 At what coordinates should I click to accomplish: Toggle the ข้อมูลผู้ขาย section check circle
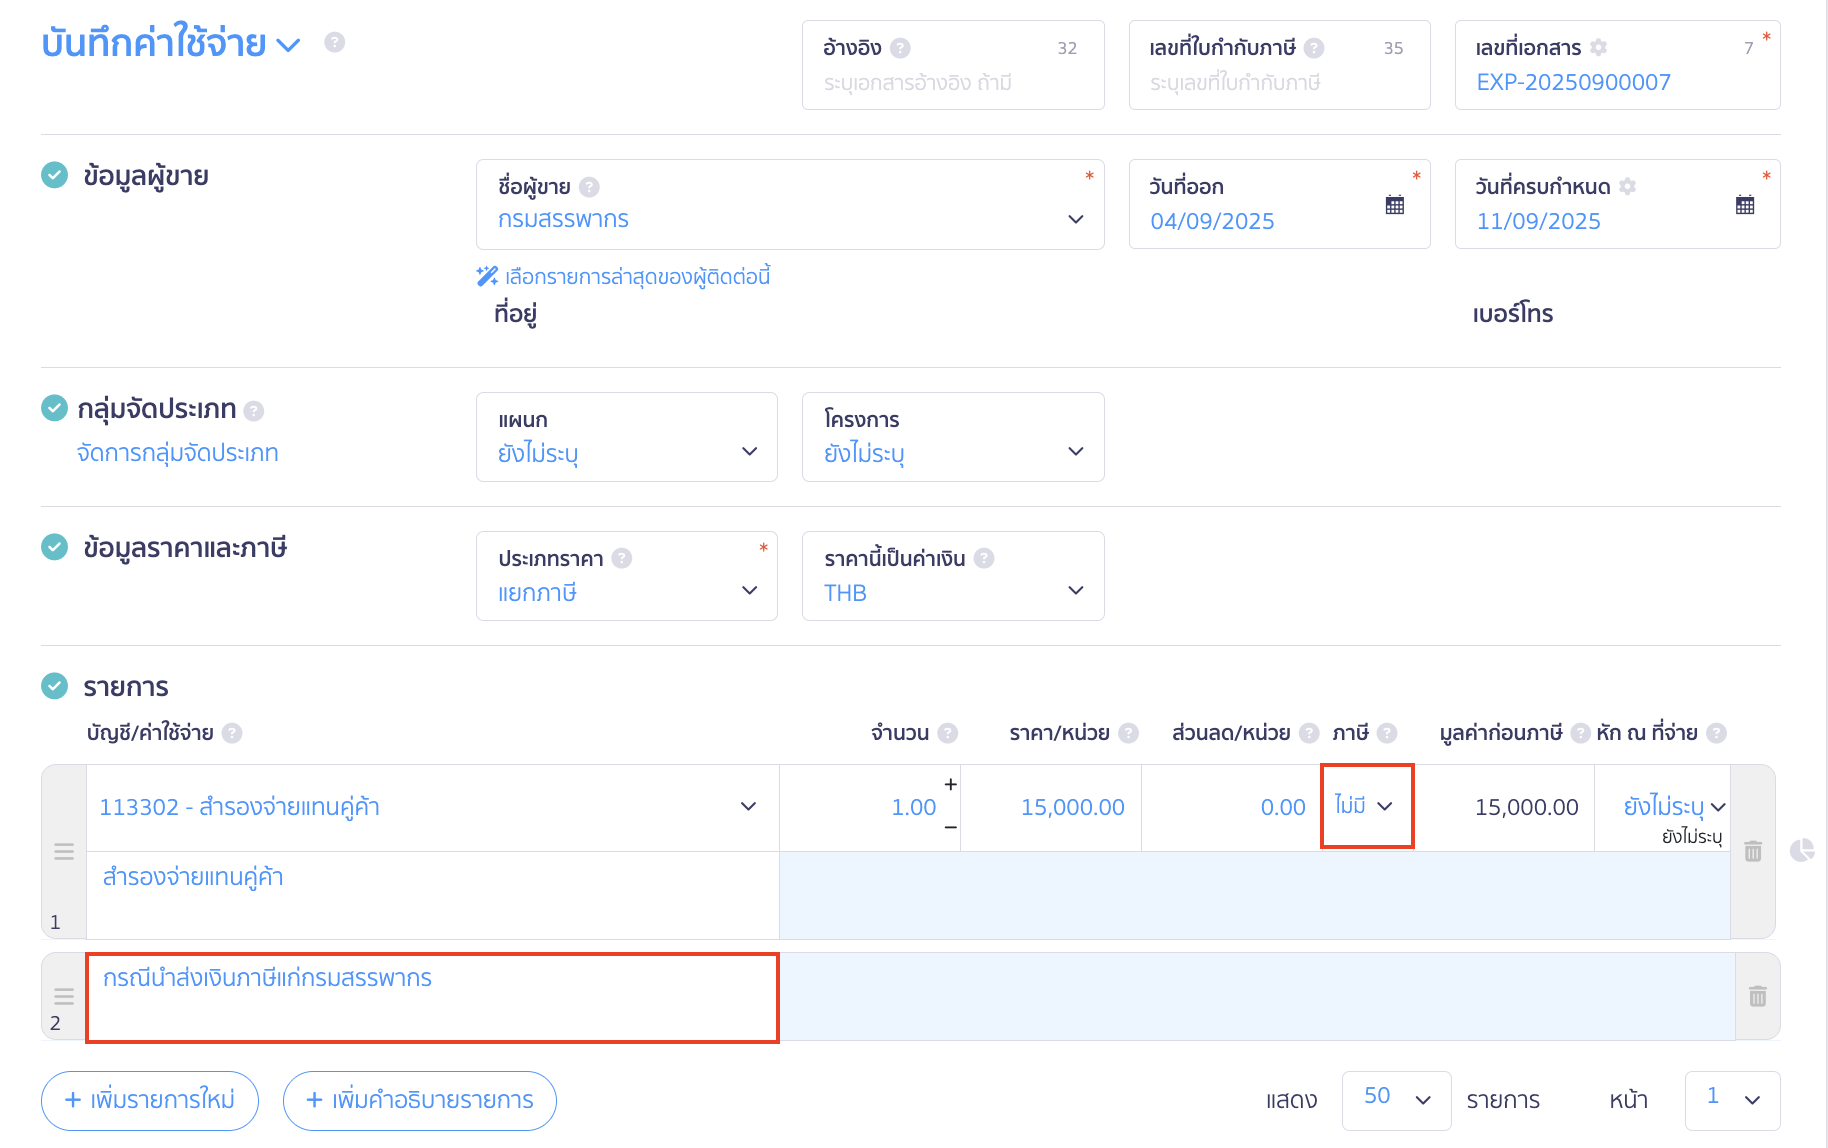54,175
